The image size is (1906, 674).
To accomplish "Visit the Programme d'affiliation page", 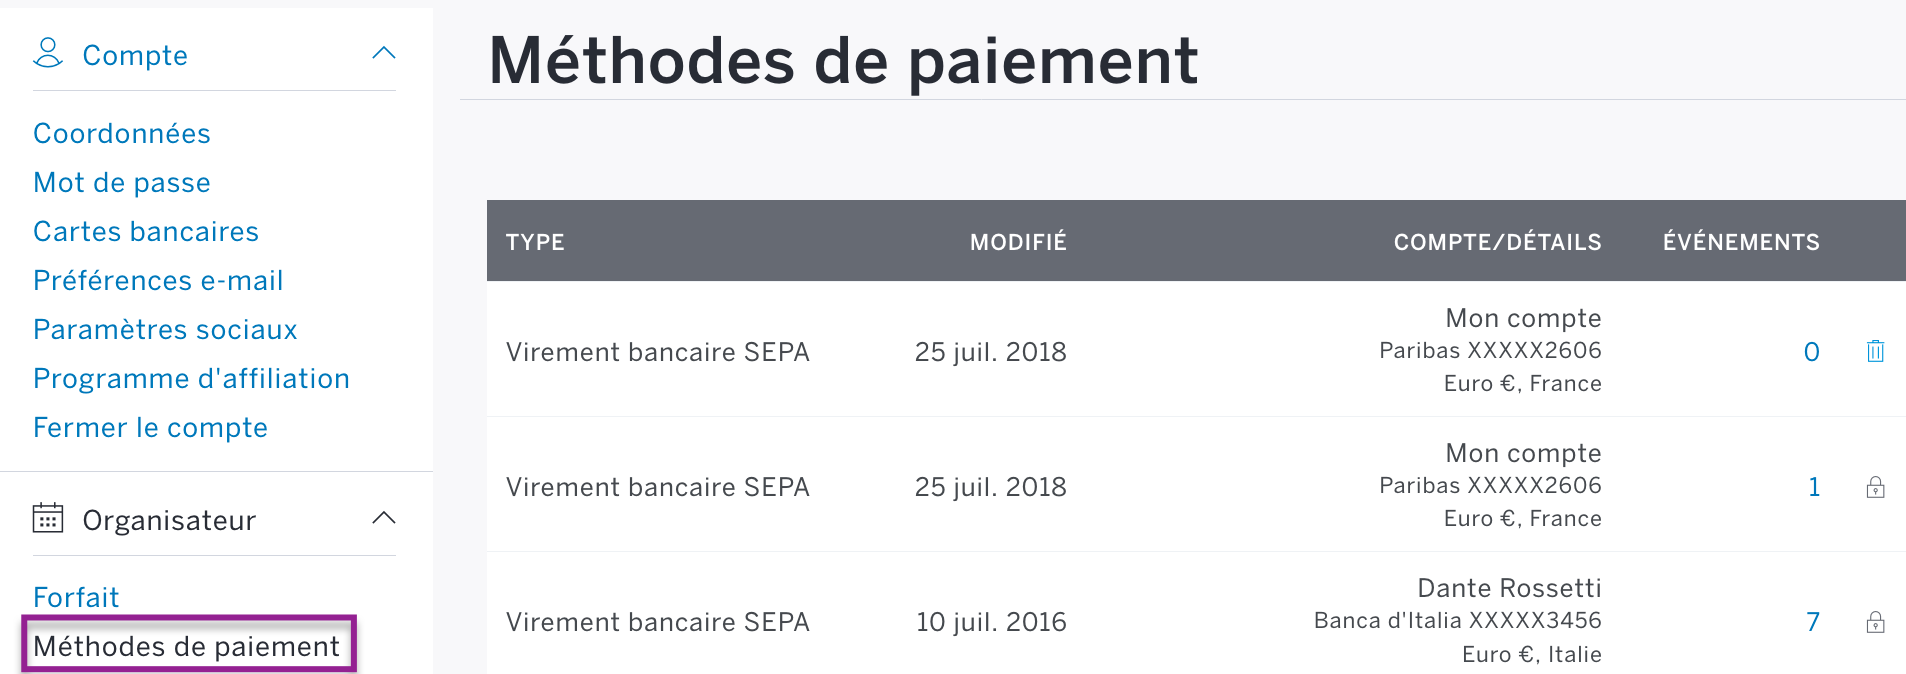I will click(191, 378).
